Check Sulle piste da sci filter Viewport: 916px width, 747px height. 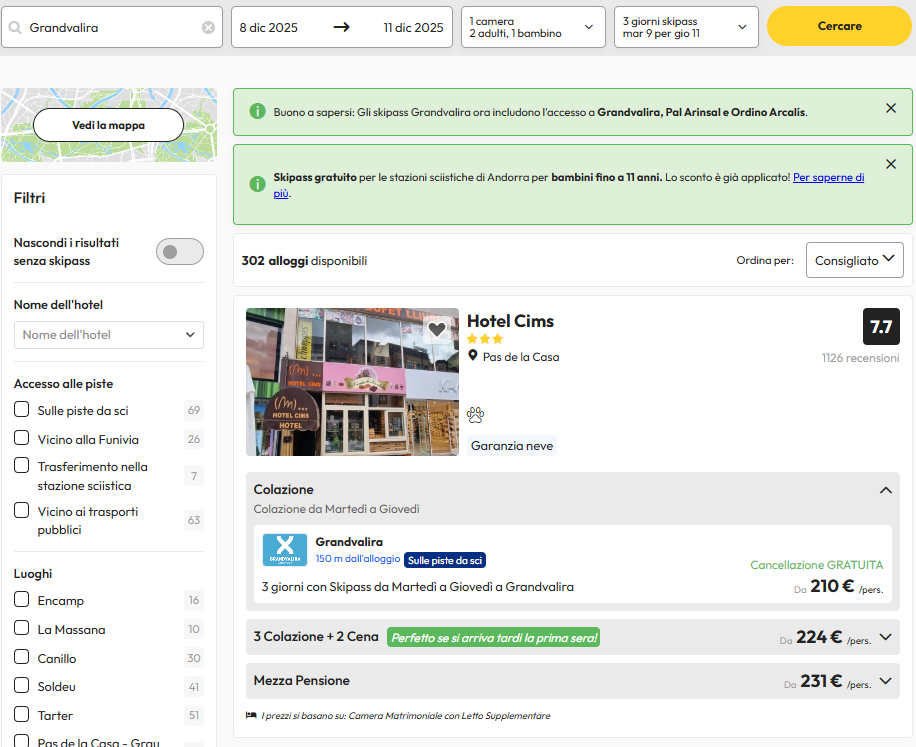22,409
